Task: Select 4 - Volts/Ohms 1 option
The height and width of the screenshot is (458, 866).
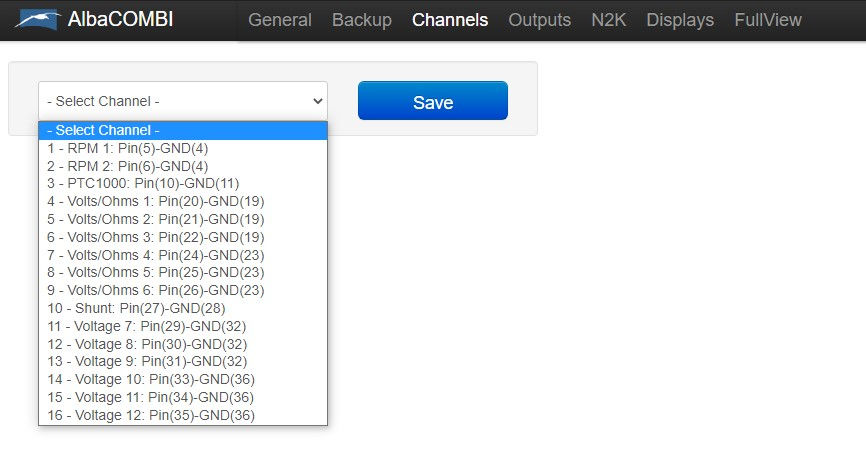Action: pyautogui.click(x=183, y=202)
